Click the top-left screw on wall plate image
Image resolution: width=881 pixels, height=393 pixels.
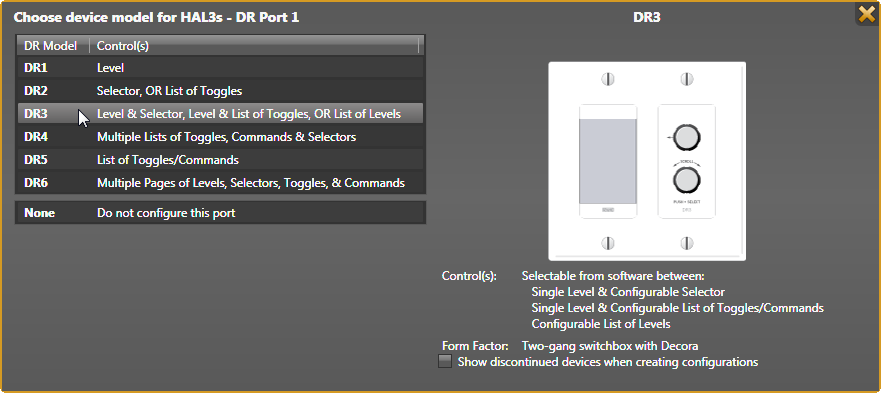coord(607,79)
